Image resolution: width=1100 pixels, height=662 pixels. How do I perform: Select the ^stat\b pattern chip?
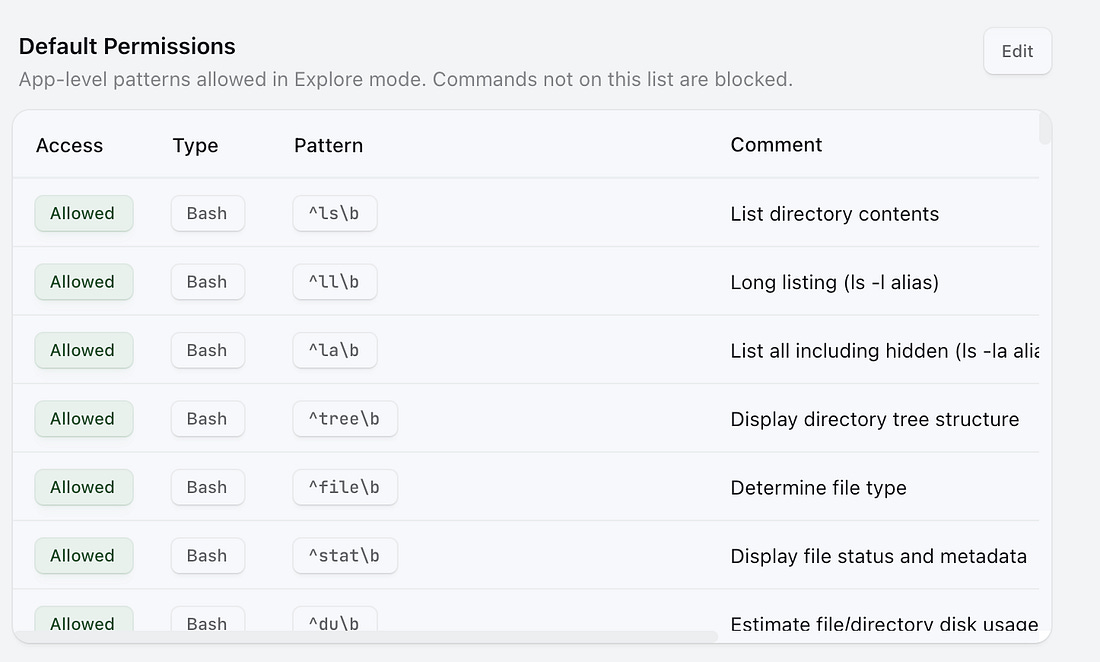tap(344, 556)
